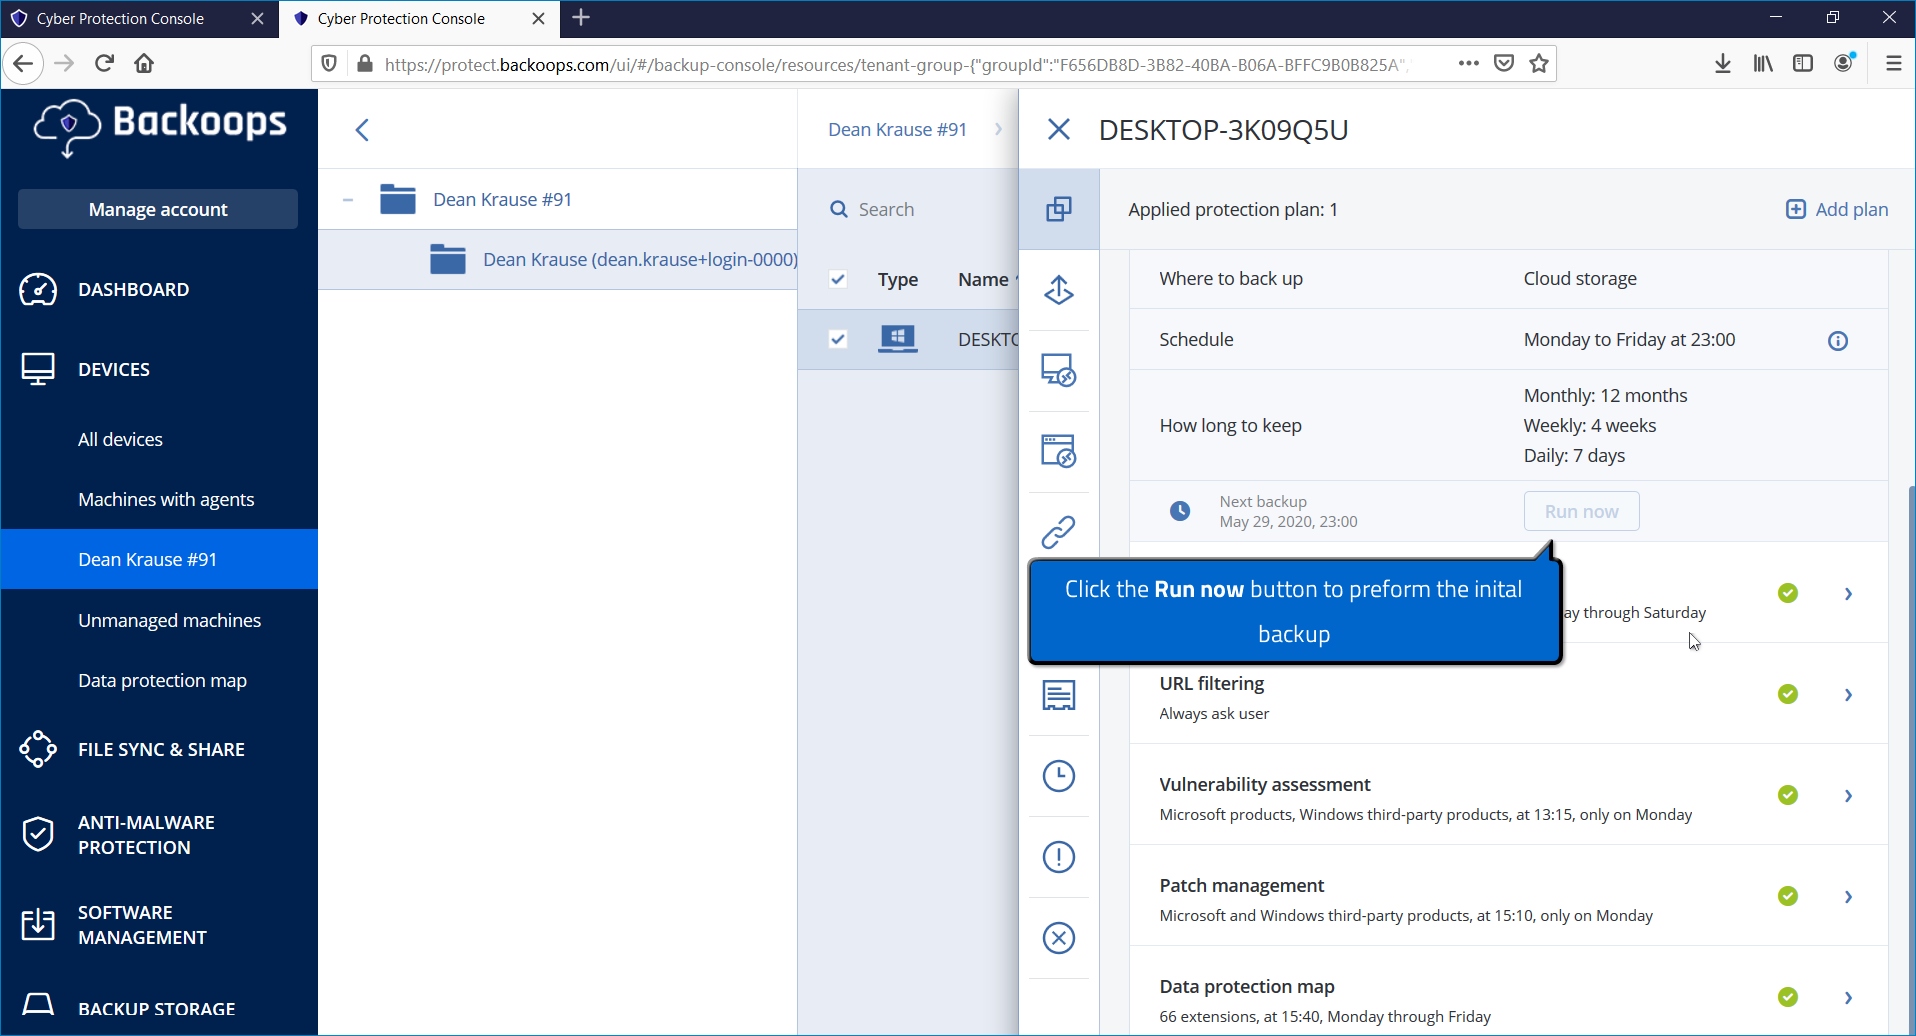Expand the Data protection map chevron

click(x=1849, y=998)
